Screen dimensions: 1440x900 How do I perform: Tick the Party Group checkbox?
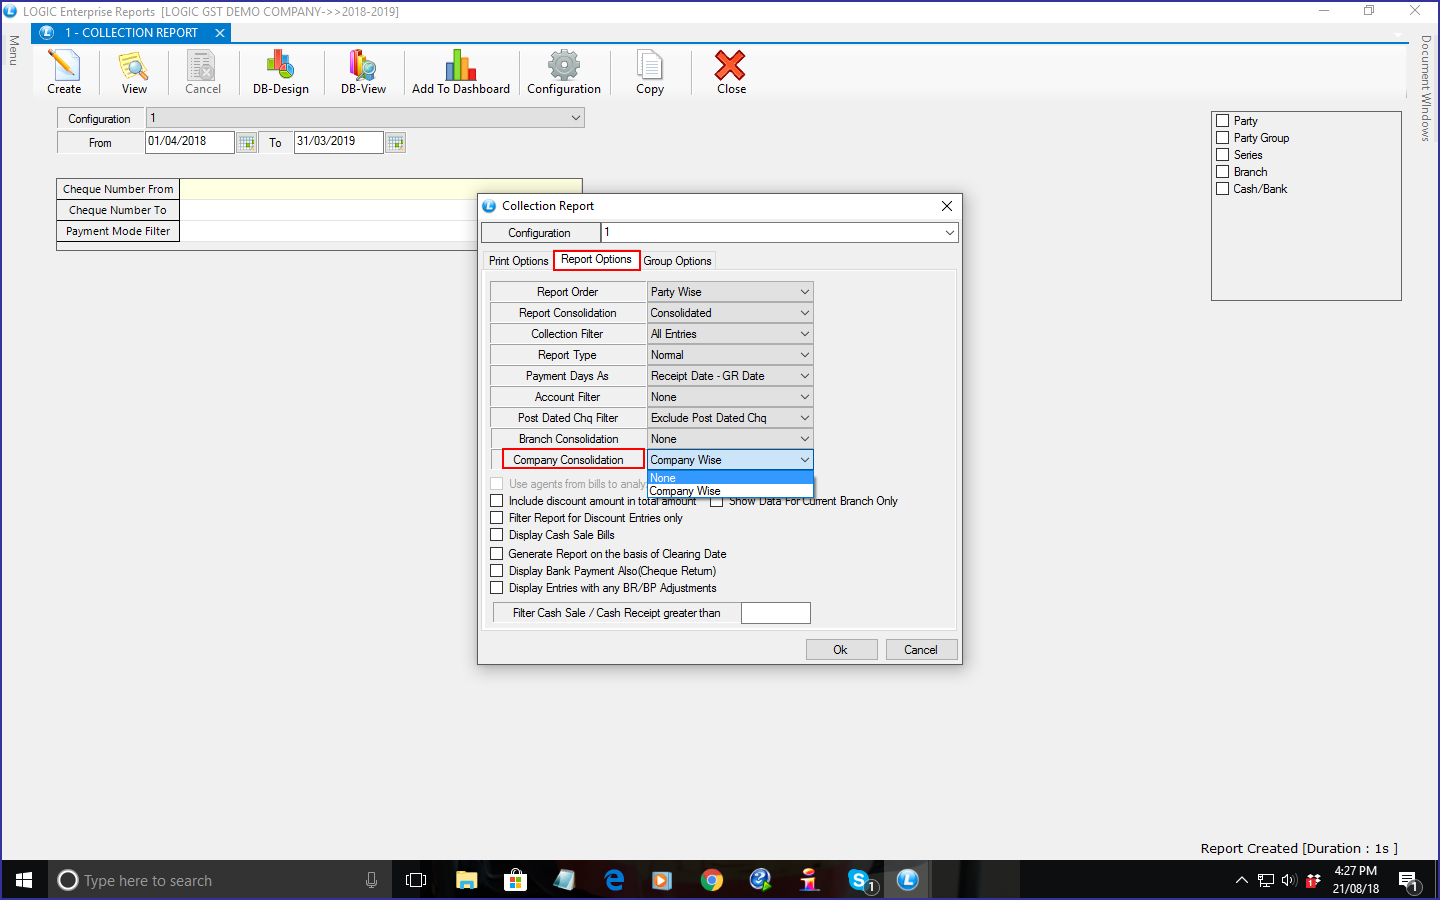tap(1222, 138)
